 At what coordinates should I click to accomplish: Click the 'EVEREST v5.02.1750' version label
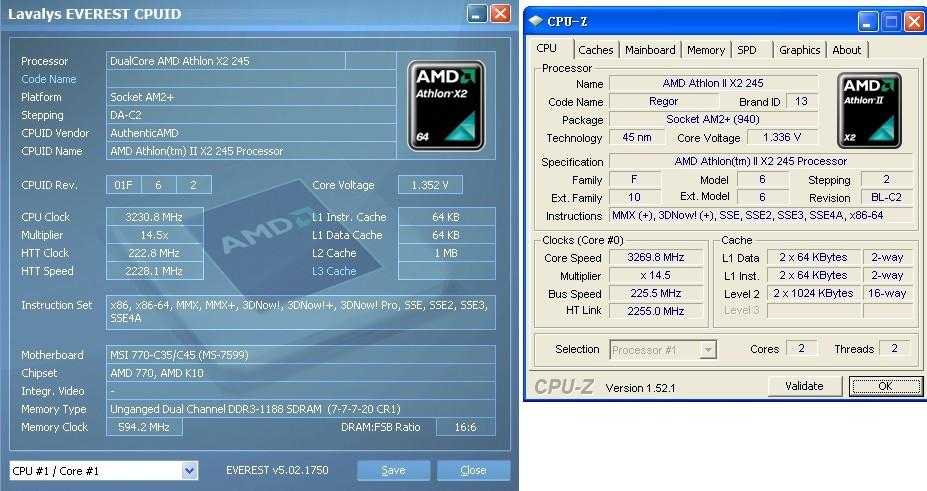[277, 470]
